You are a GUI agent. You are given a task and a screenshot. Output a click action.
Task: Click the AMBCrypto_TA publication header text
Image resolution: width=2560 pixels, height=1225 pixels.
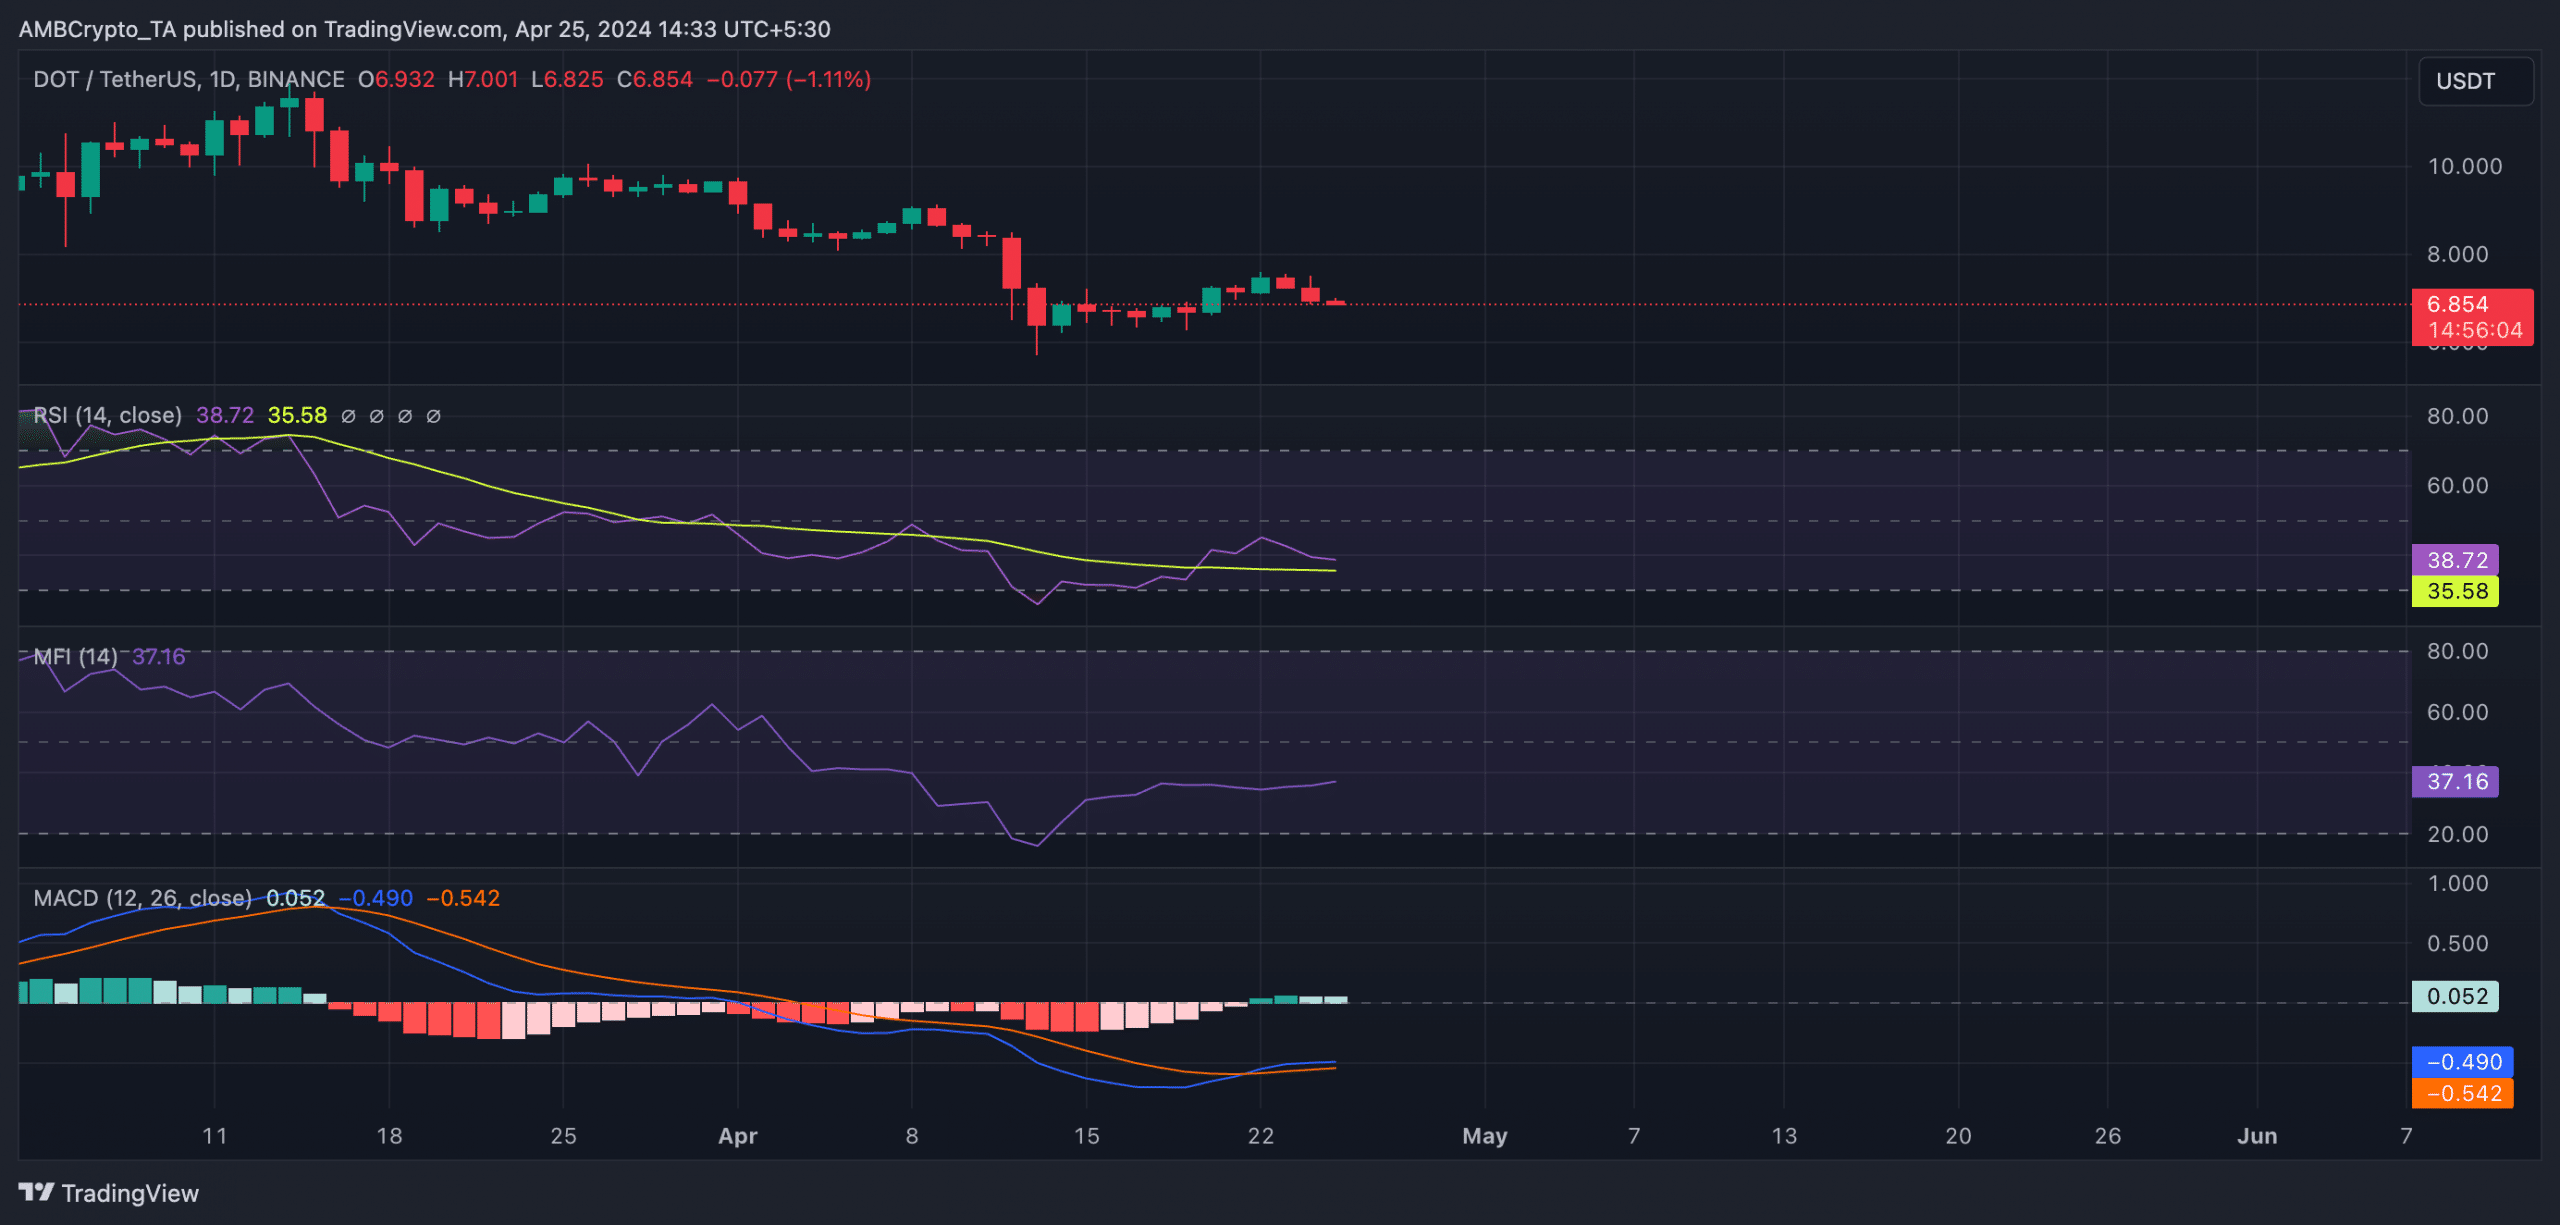tap(425, 29)
